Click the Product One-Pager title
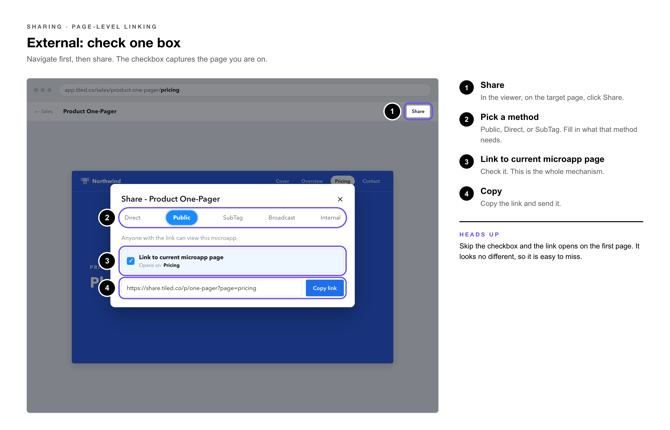The image size is (670, 430). [x=90, y=111]
